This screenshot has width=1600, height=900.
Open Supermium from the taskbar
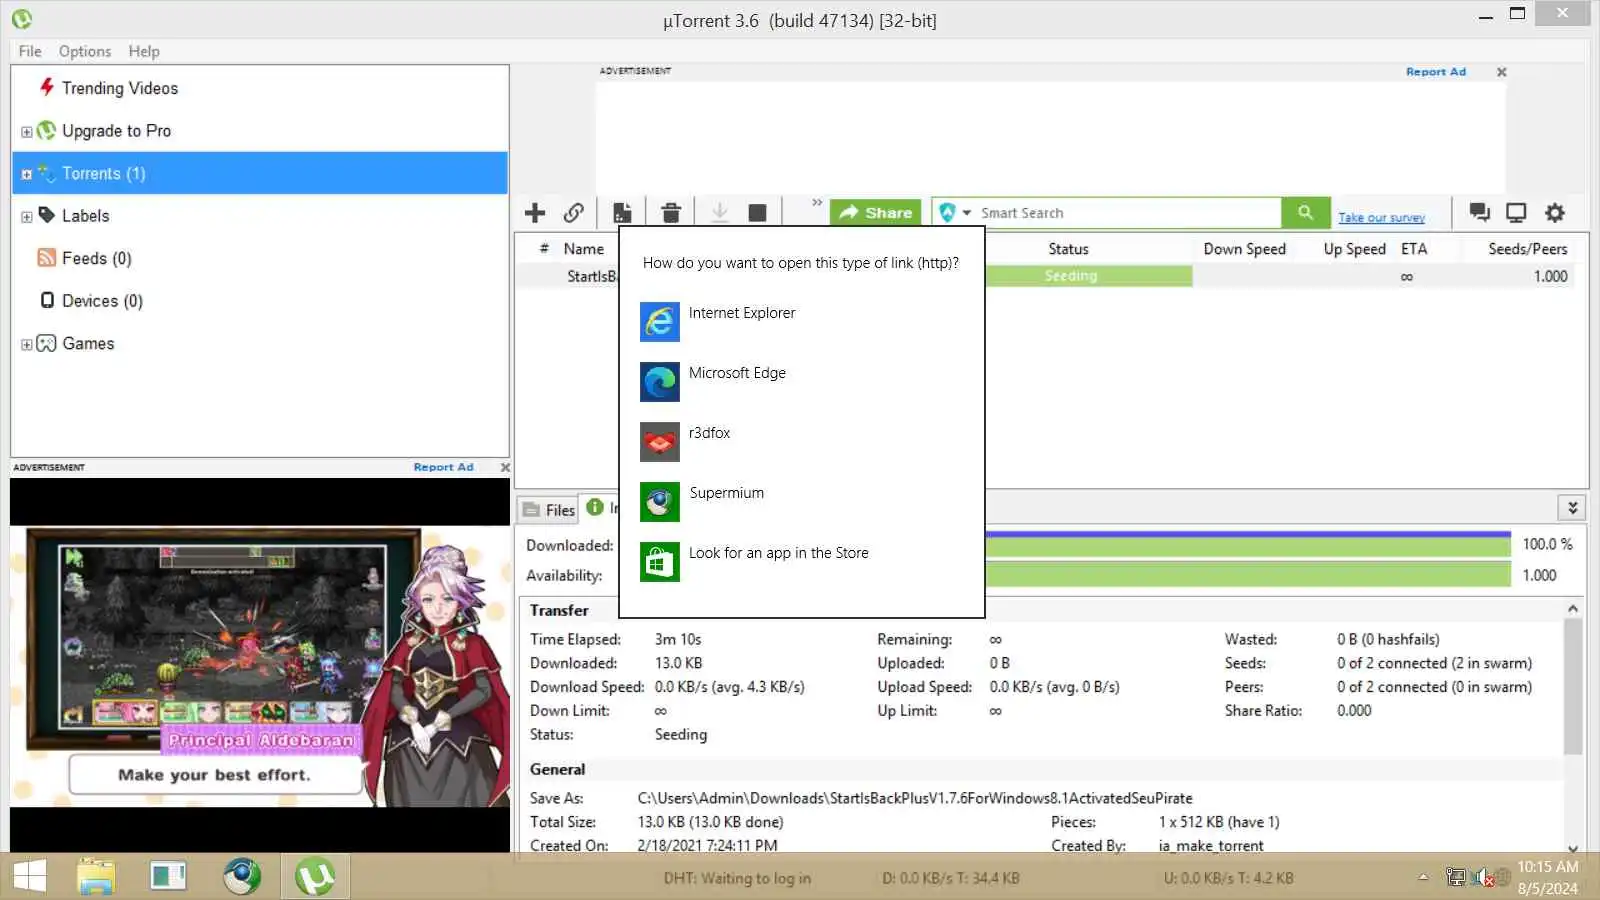point(241,876)
